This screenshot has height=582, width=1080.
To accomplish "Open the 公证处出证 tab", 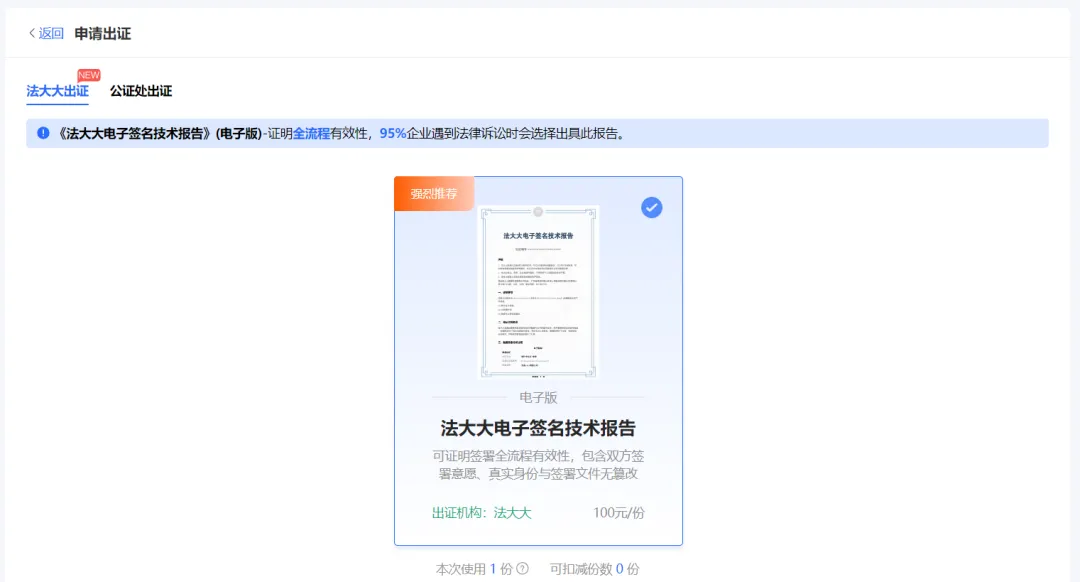I will click(x=141, y=91).
